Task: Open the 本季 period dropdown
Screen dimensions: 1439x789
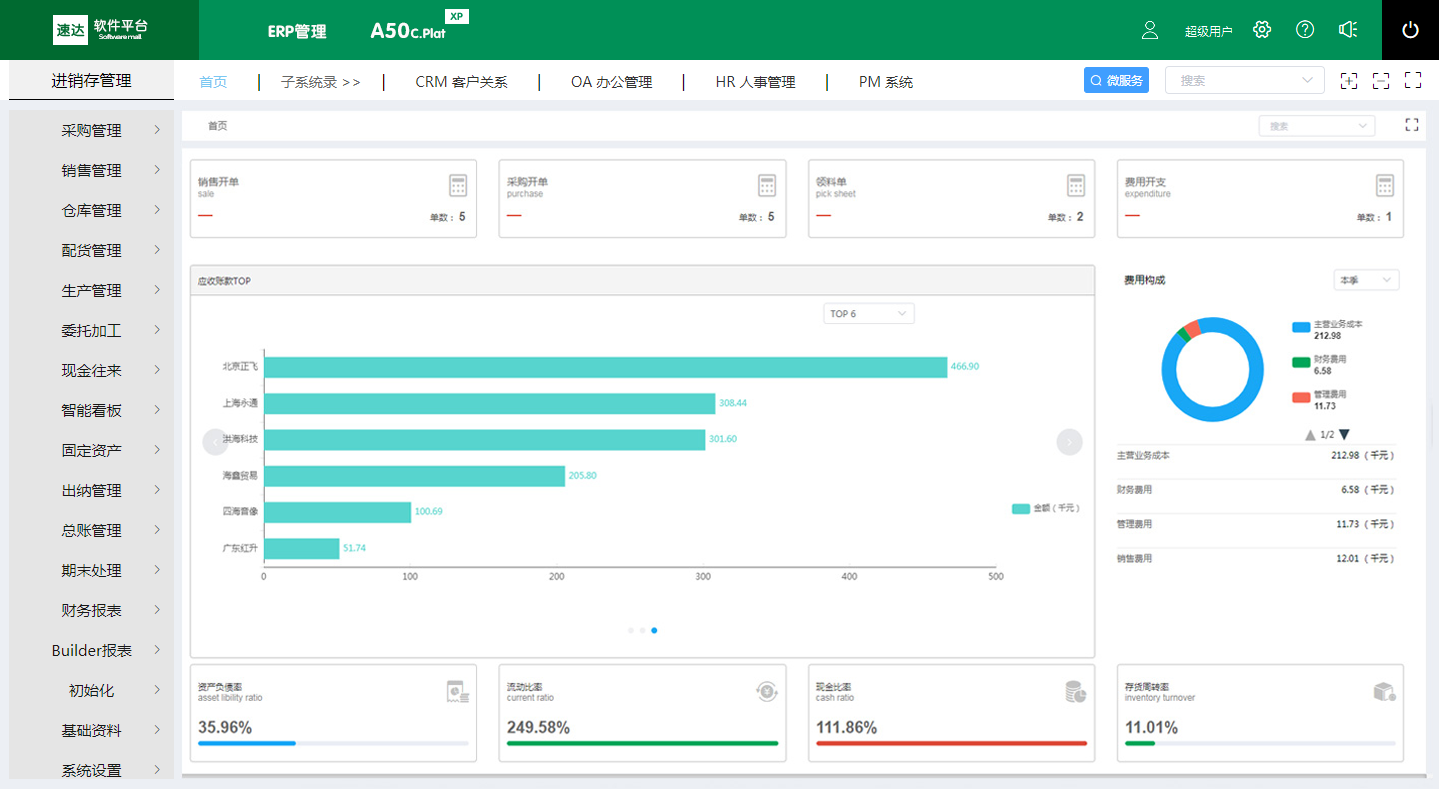Action: click(1366, 280)
